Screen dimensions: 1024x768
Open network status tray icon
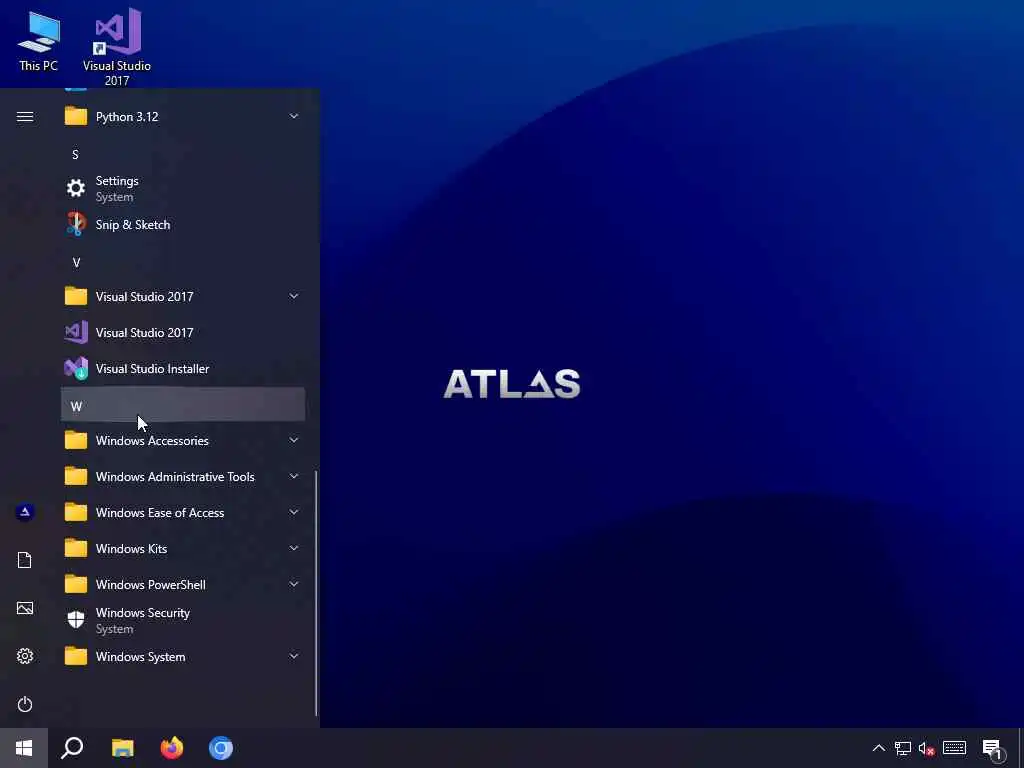[903, 748]
